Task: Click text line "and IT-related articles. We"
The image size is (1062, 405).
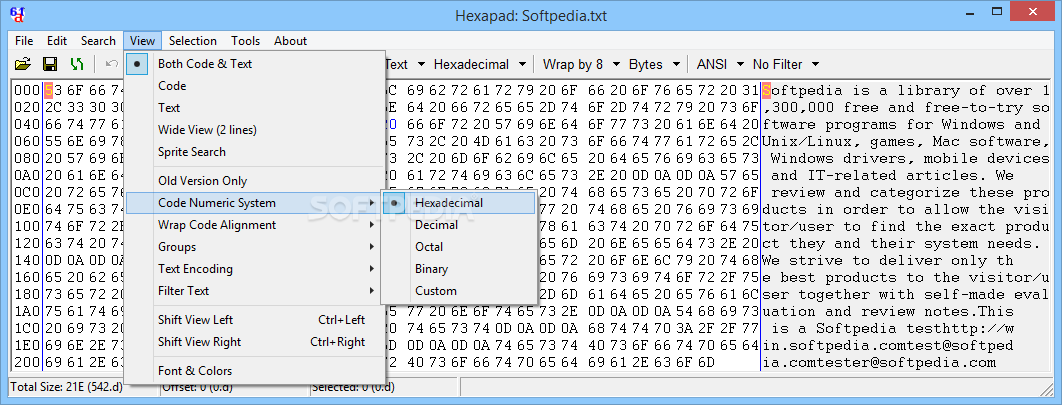Action: tap(892, 175)
